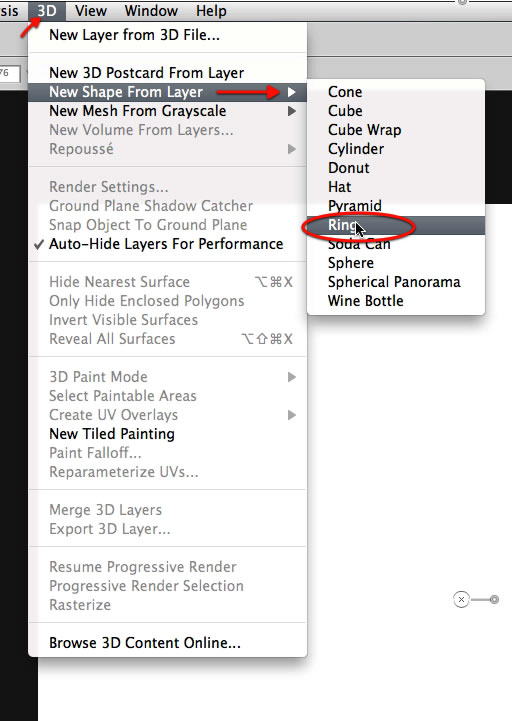Select New 3D Postcard From Layer
This screenshot has width=512, height=721.
[x=167, y=73]
